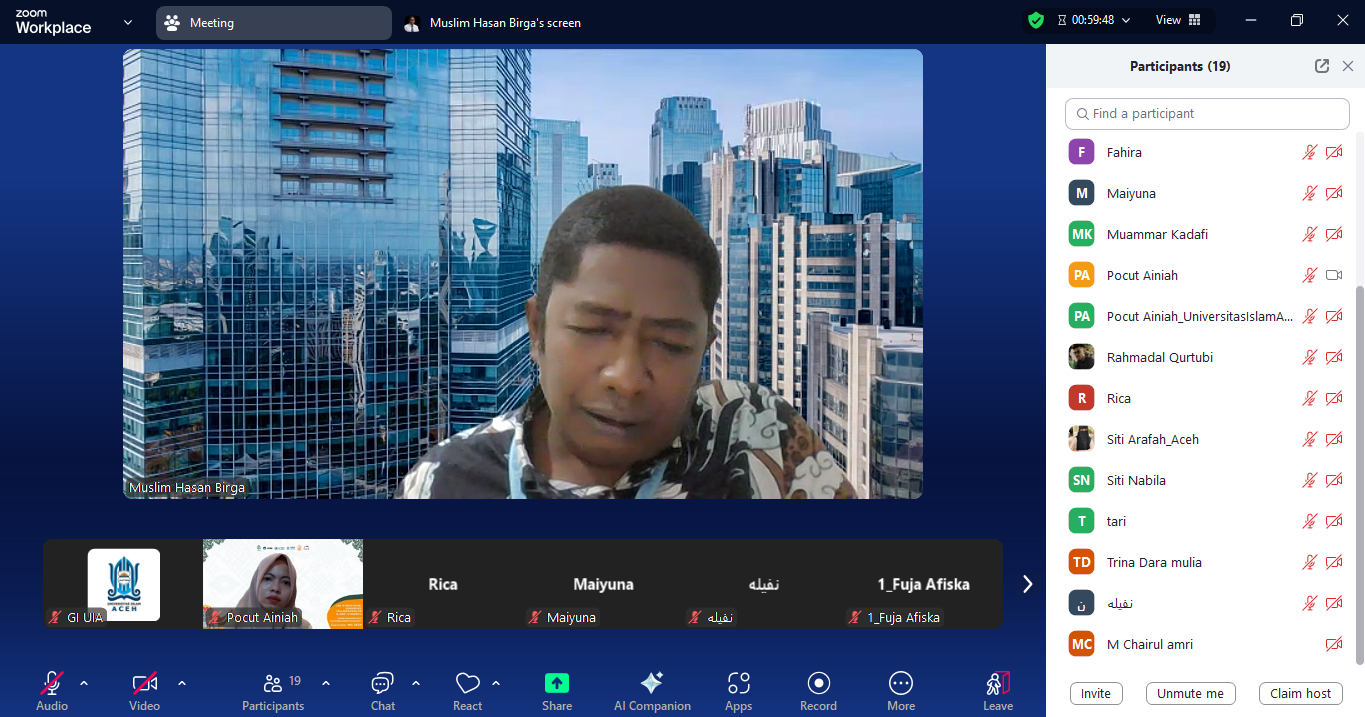Select 1_Fuja Afiska tile in video strip
This screenshot has height=717, width=1365.
pyautogui.click(x=923, y=584)
